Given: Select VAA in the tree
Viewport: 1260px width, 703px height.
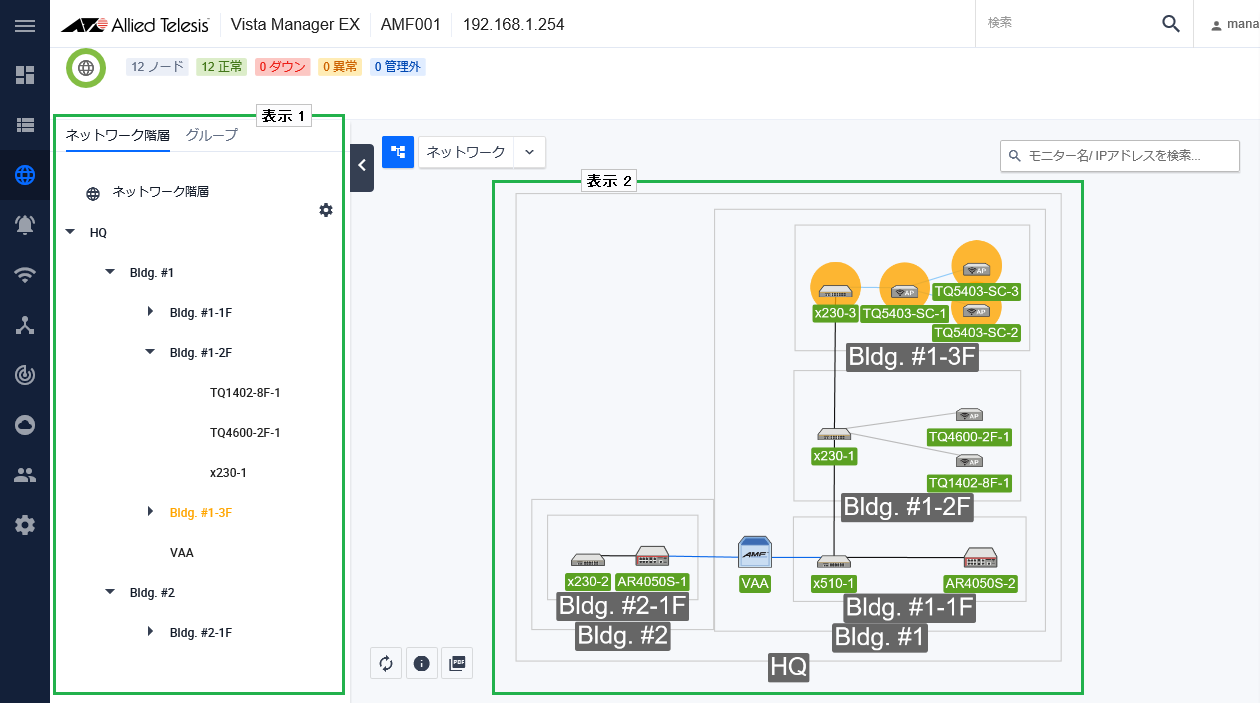Looking at the screenshot, I should coord(182,552).
